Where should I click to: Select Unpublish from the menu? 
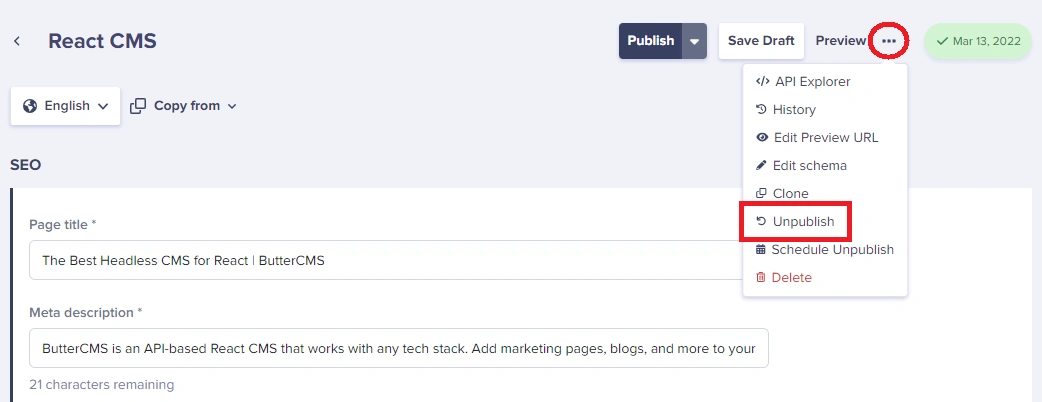coord(795,221)
